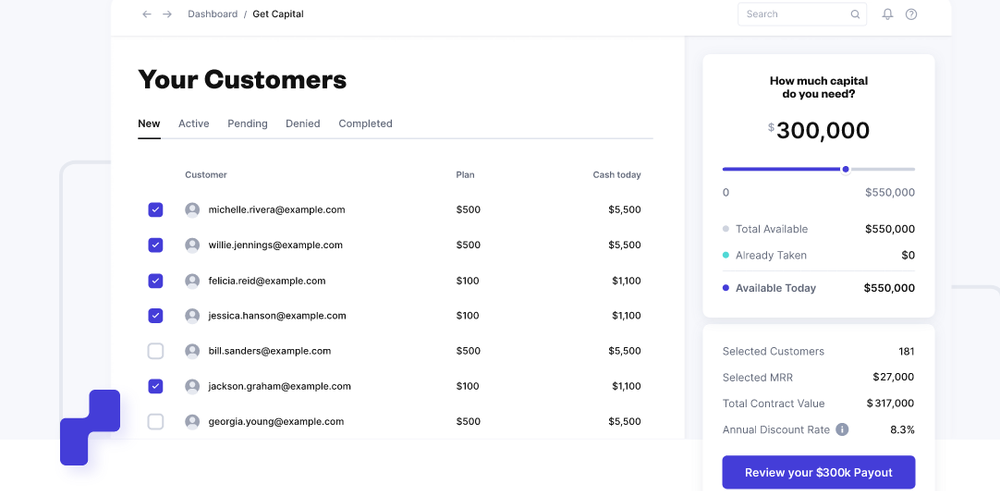Click the 8.3% discount rate value
The height and width of the screenshot is (491, 1000).
point(902,430)
